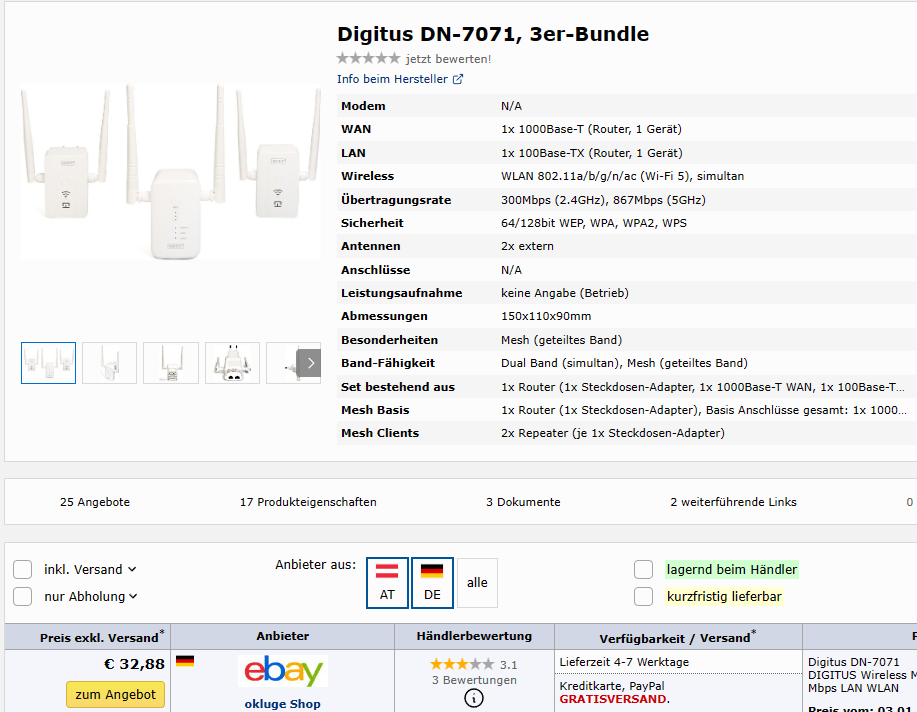Image resolution: width=917 pixels, height=712 pixels.
Task: Click the star rating jetzt bewerten
Action: click(368, 59)
